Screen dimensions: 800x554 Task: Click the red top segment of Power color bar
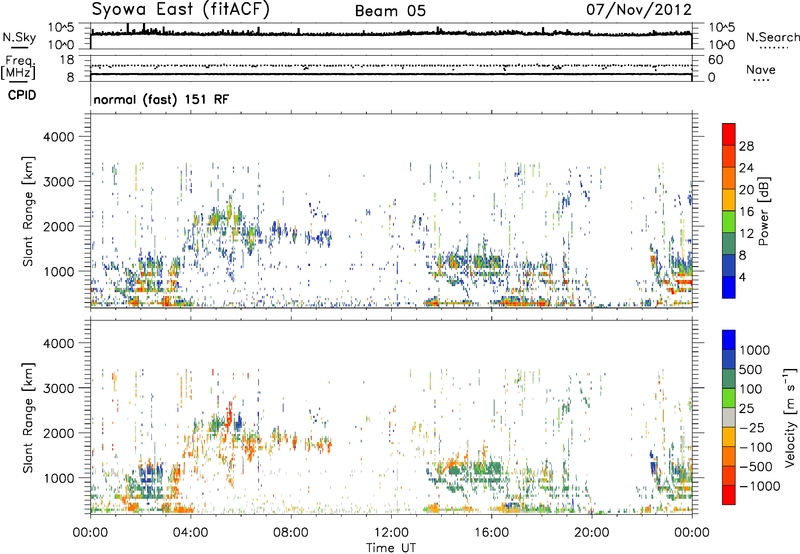(x=729, y=134)
